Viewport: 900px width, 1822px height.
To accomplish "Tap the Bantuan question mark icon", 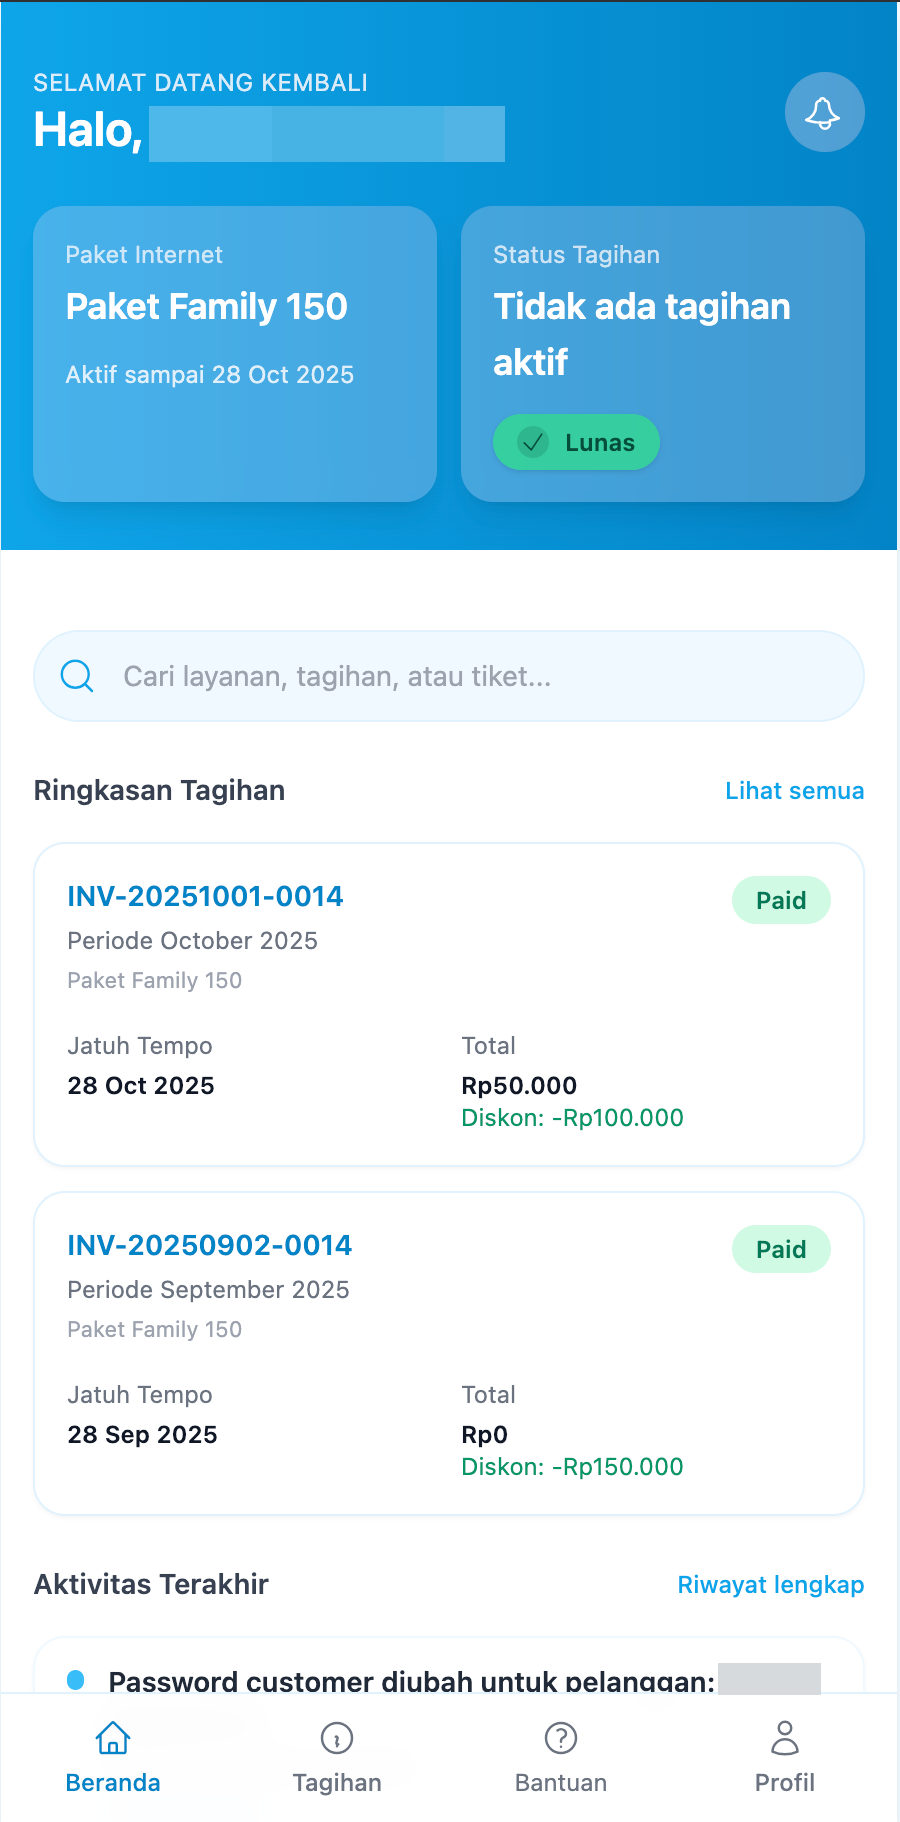I will click(x=561, y=1738).
